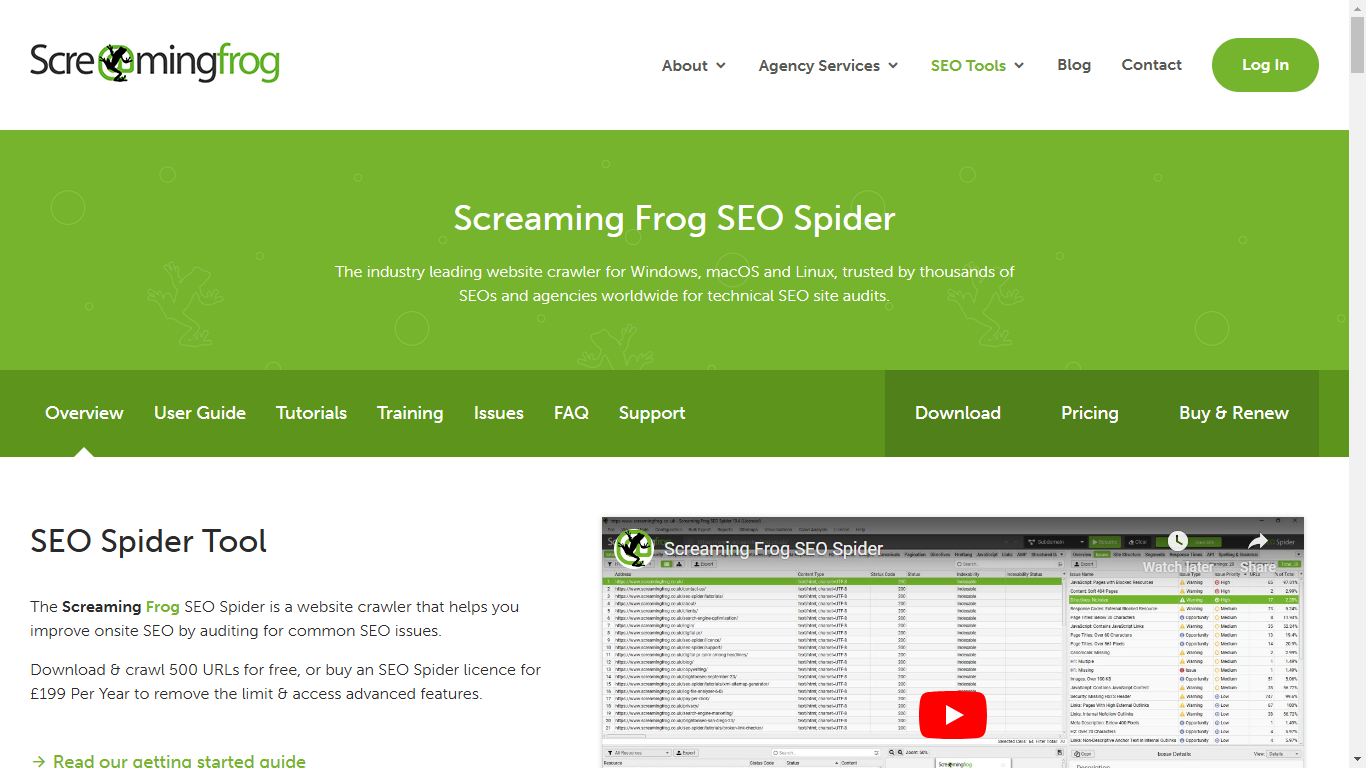Click the Watch later clock icon
The width and height of the screenshot is (1366, 768).
click(x=1177, y=541)
